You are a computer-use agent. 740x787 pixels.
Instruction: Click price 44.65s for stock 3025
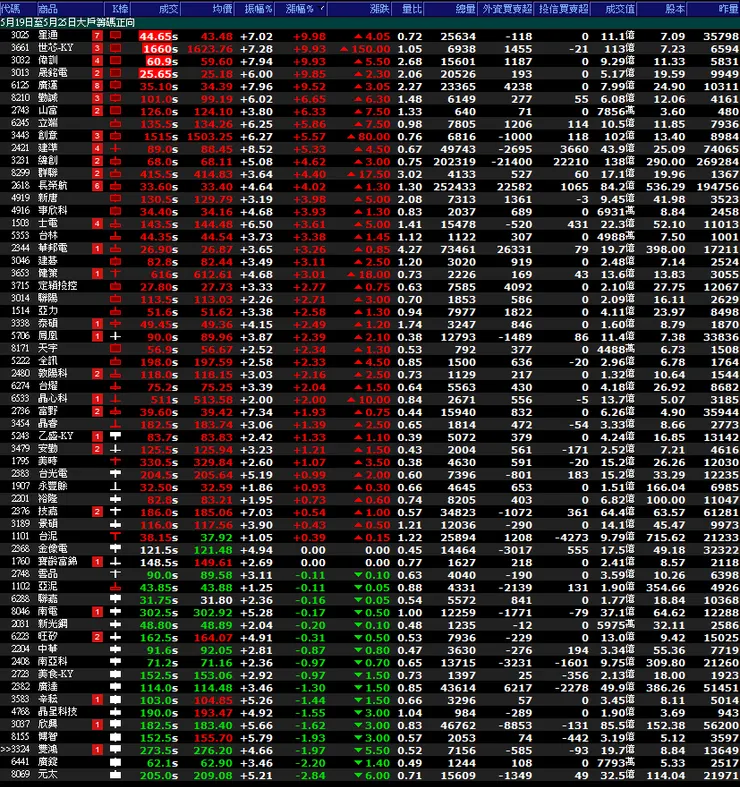point(158,36)
